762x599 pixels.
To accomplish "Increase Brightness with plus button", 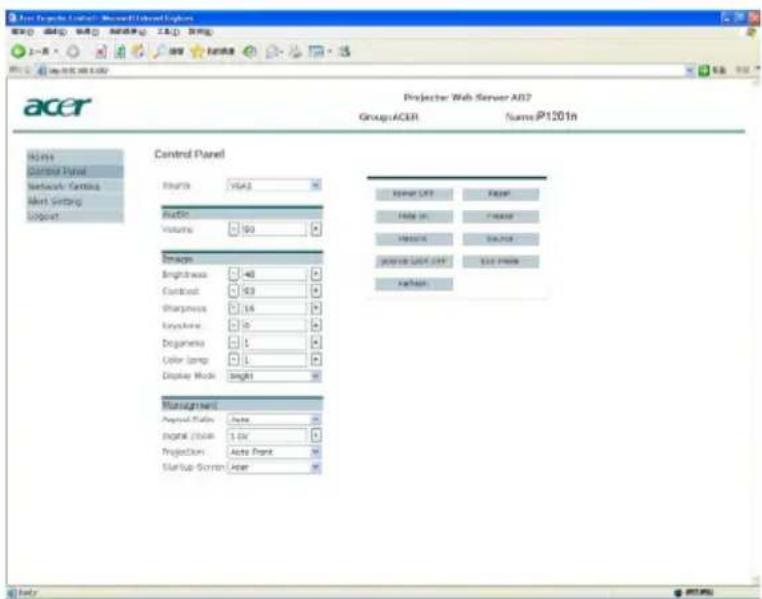I will tap(316, 274).
